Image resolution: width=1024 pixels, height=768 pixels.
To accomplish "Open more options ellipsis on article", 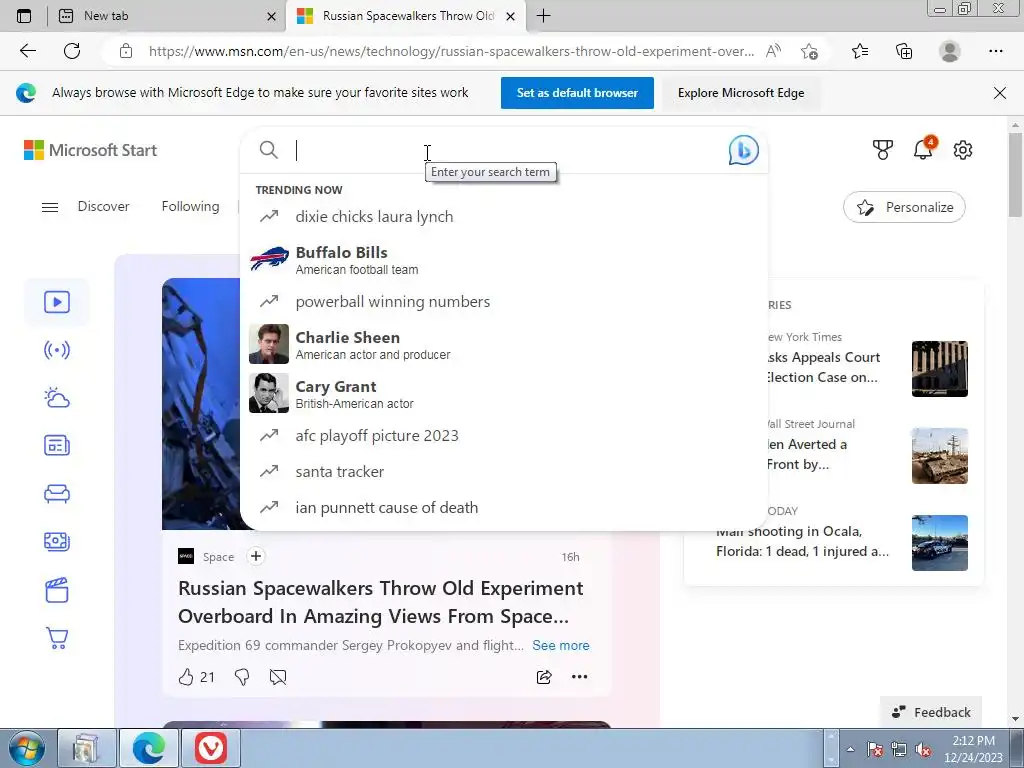I will [579, 677].
